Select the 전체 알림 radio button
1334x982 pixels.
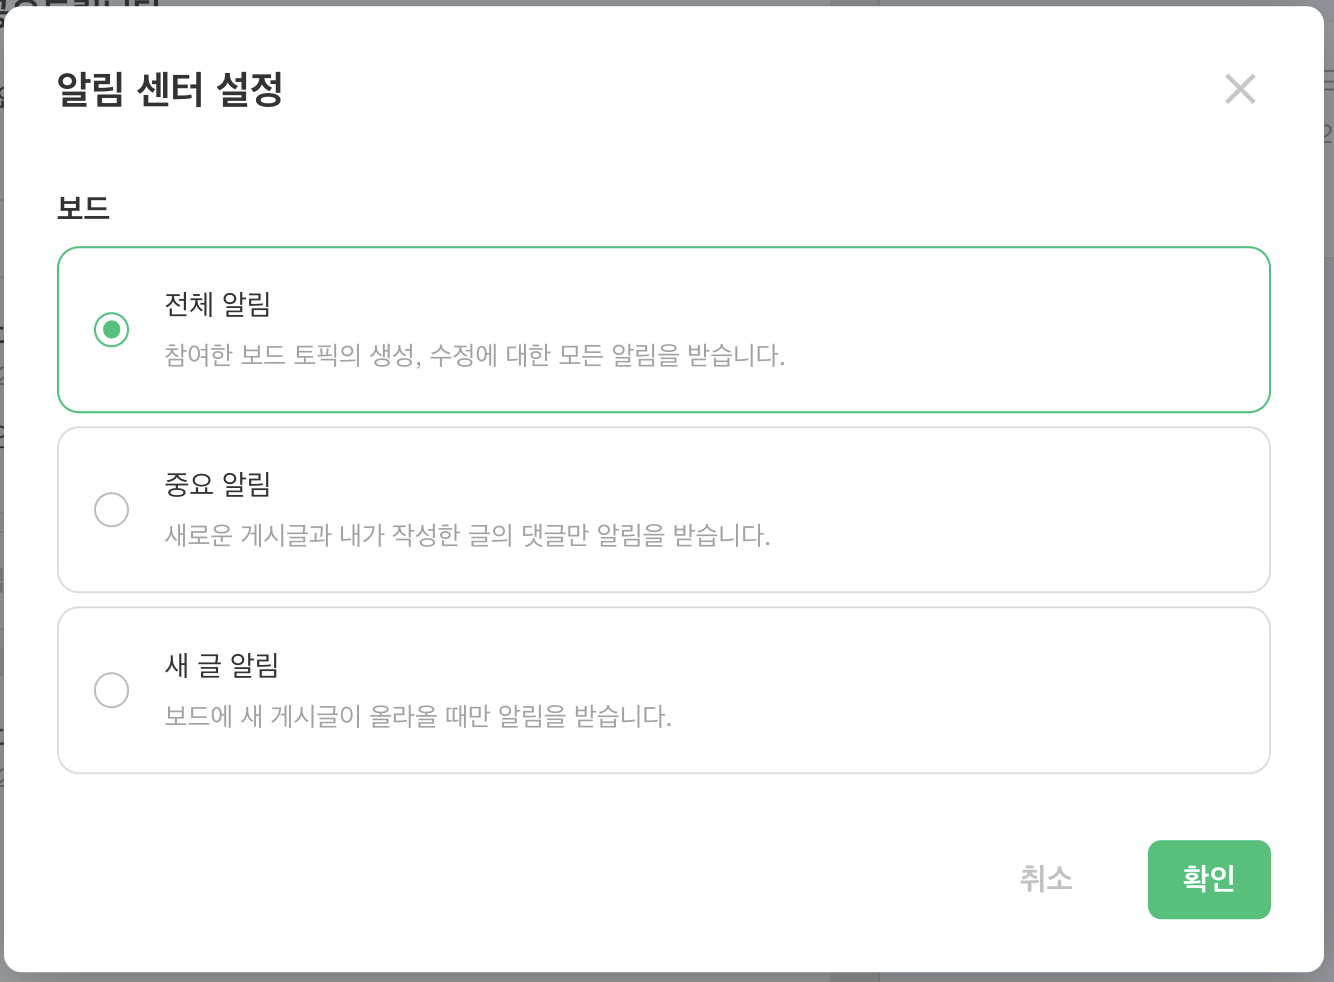click(x=111, y=329)
